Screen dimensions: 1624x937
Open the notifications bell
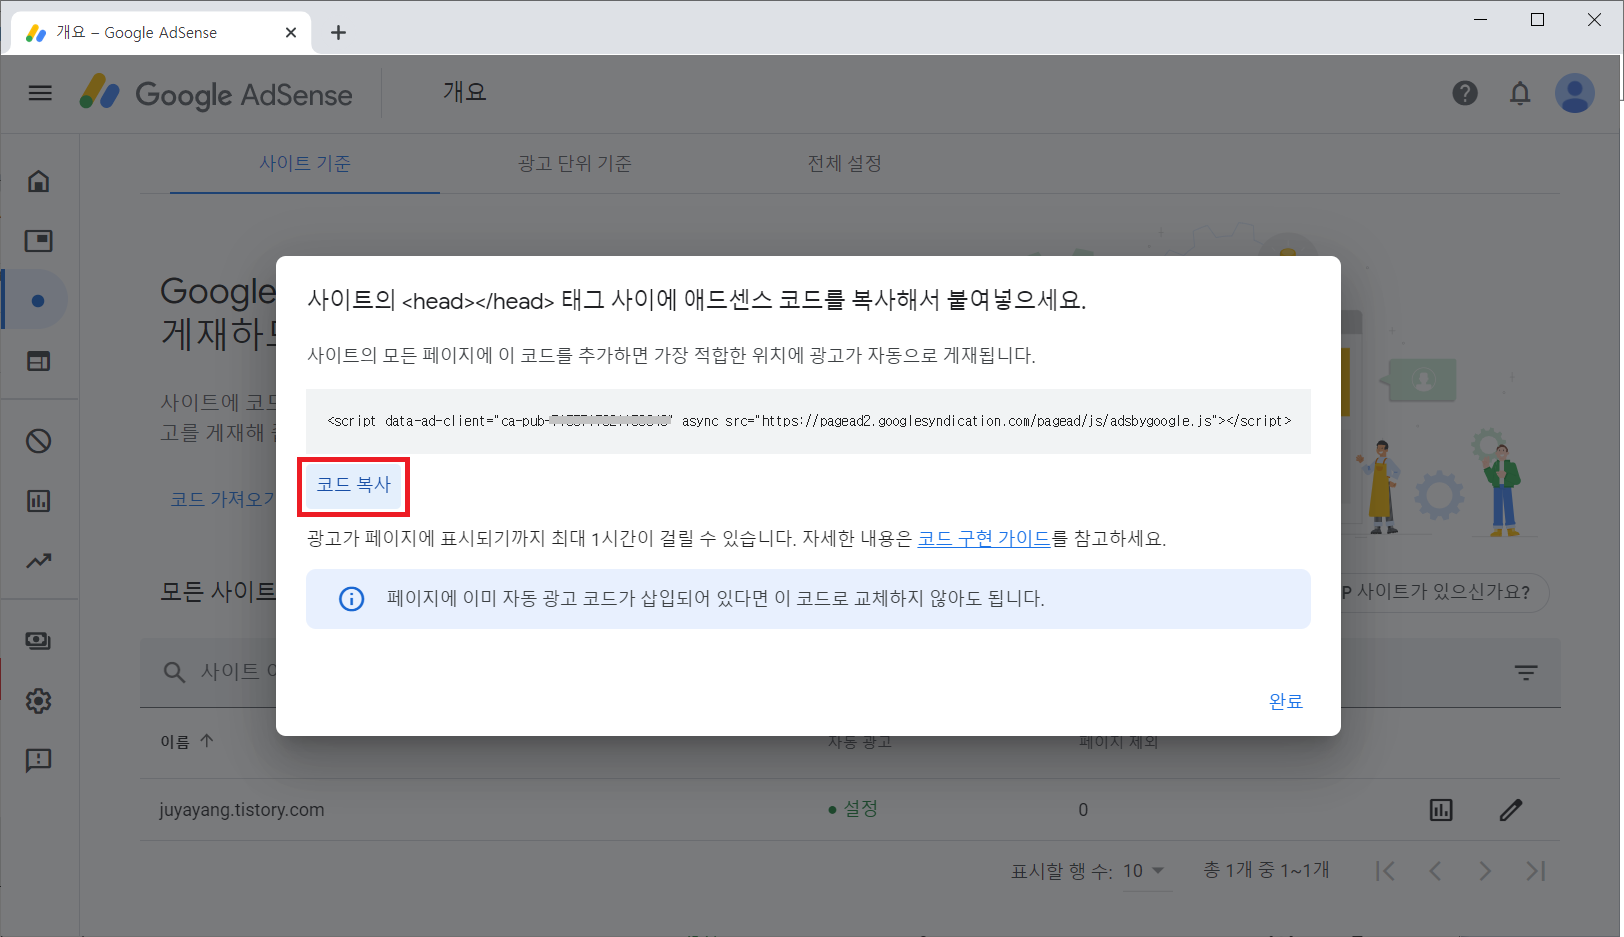tap(1520, 93)
